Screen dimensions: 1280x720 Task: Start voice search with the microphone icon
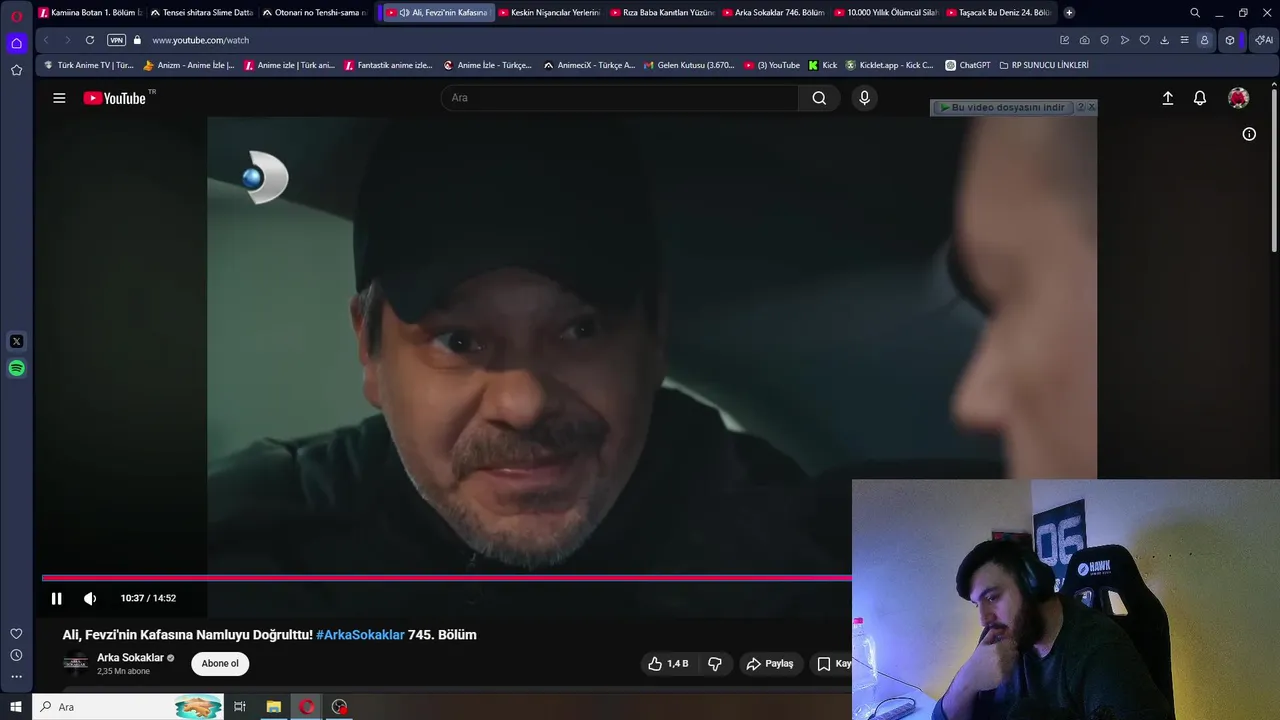(865, 98)
